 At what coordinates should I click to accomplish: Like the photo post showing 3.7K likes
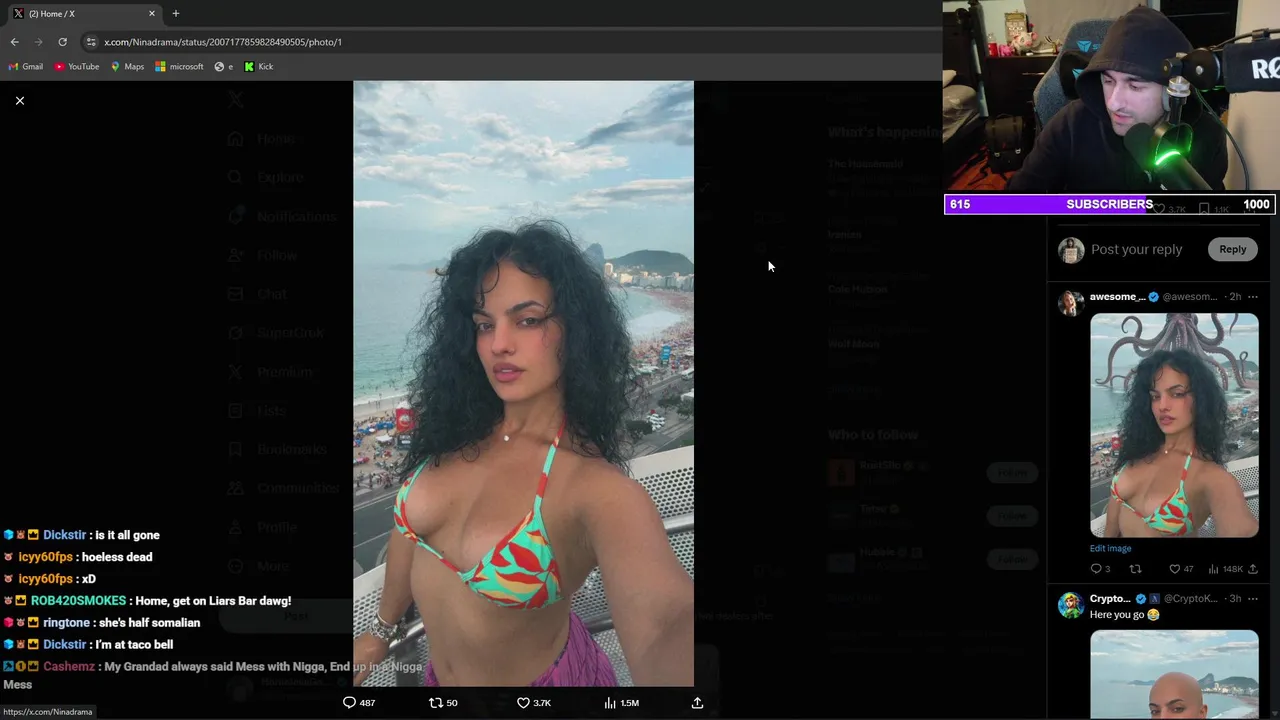tap(534, 703)
